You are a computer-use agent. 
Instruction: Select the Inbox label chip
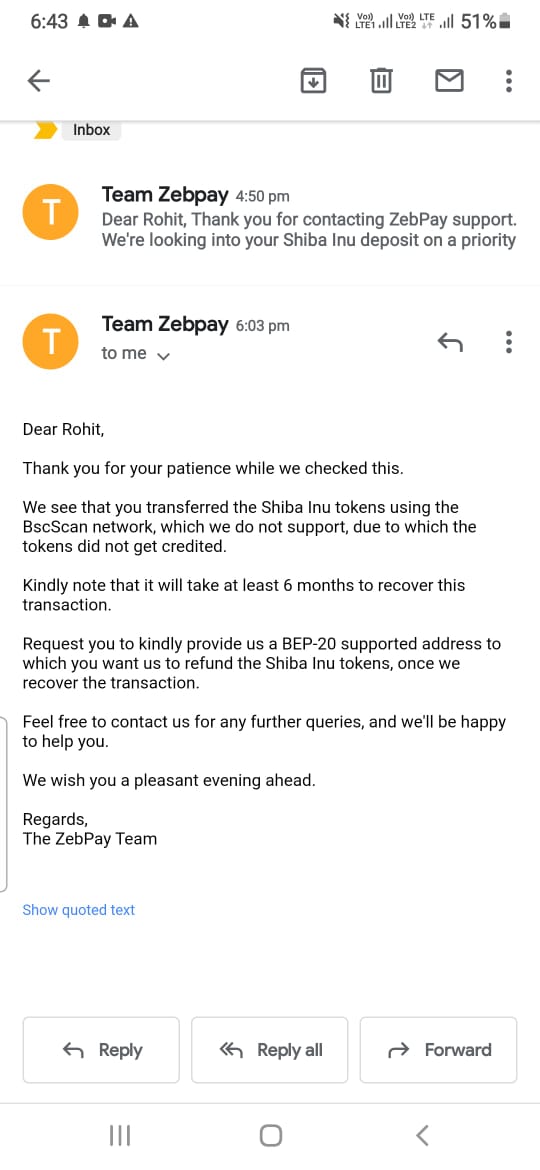pos(91,130)
